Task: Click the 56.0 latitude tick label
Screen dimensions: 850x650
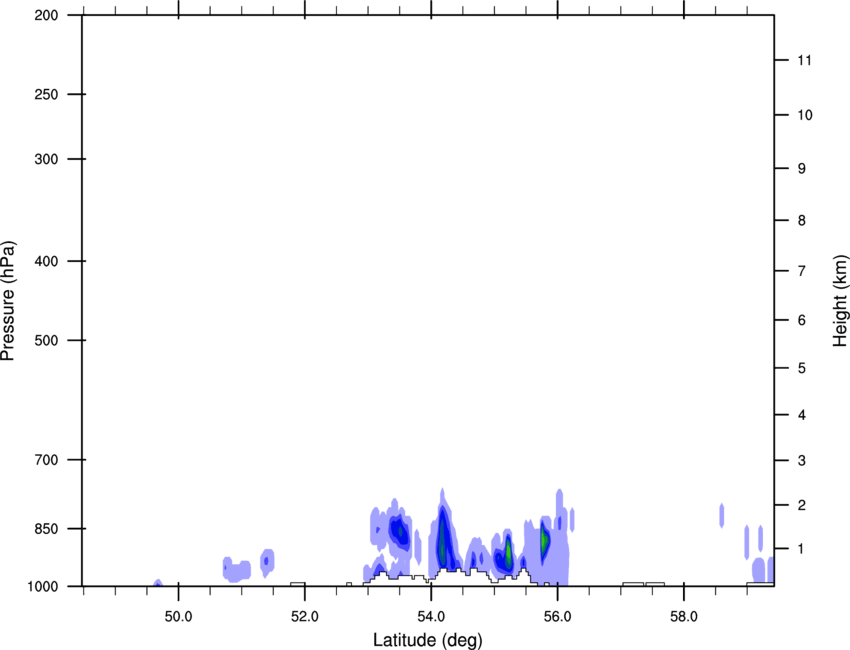Action: [558, 617]
